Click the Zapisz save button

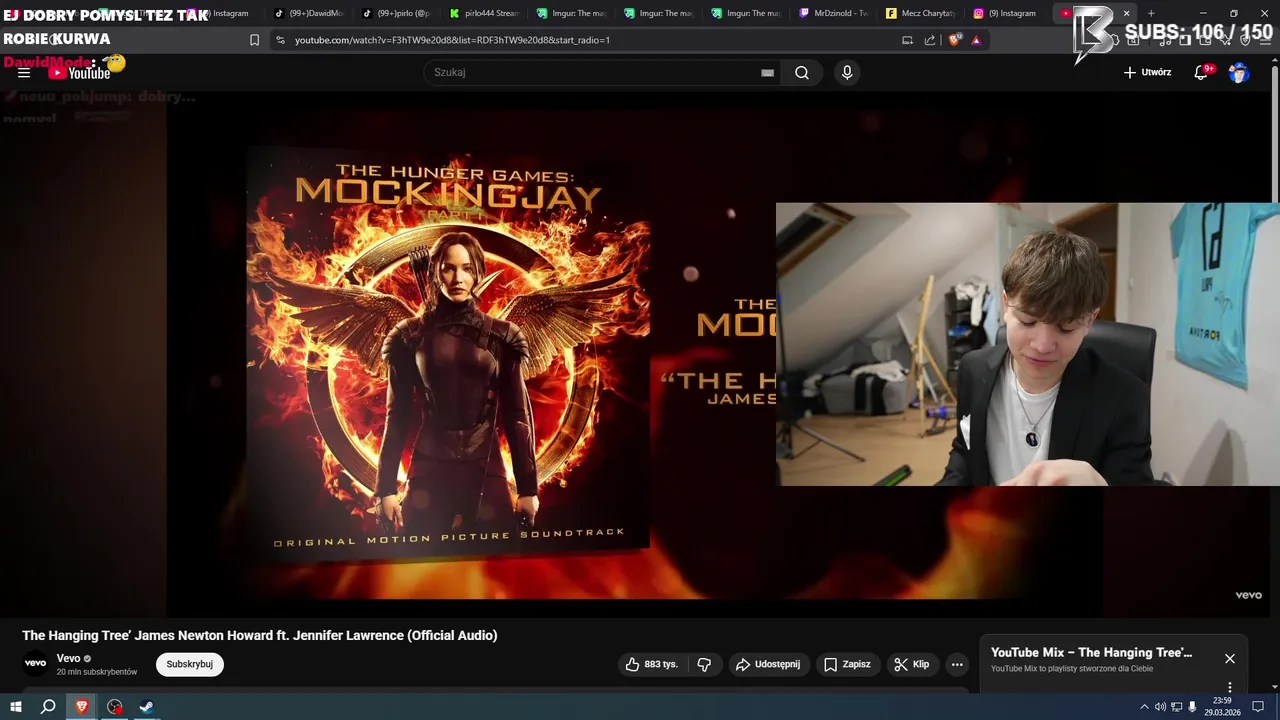click(847, 664)
